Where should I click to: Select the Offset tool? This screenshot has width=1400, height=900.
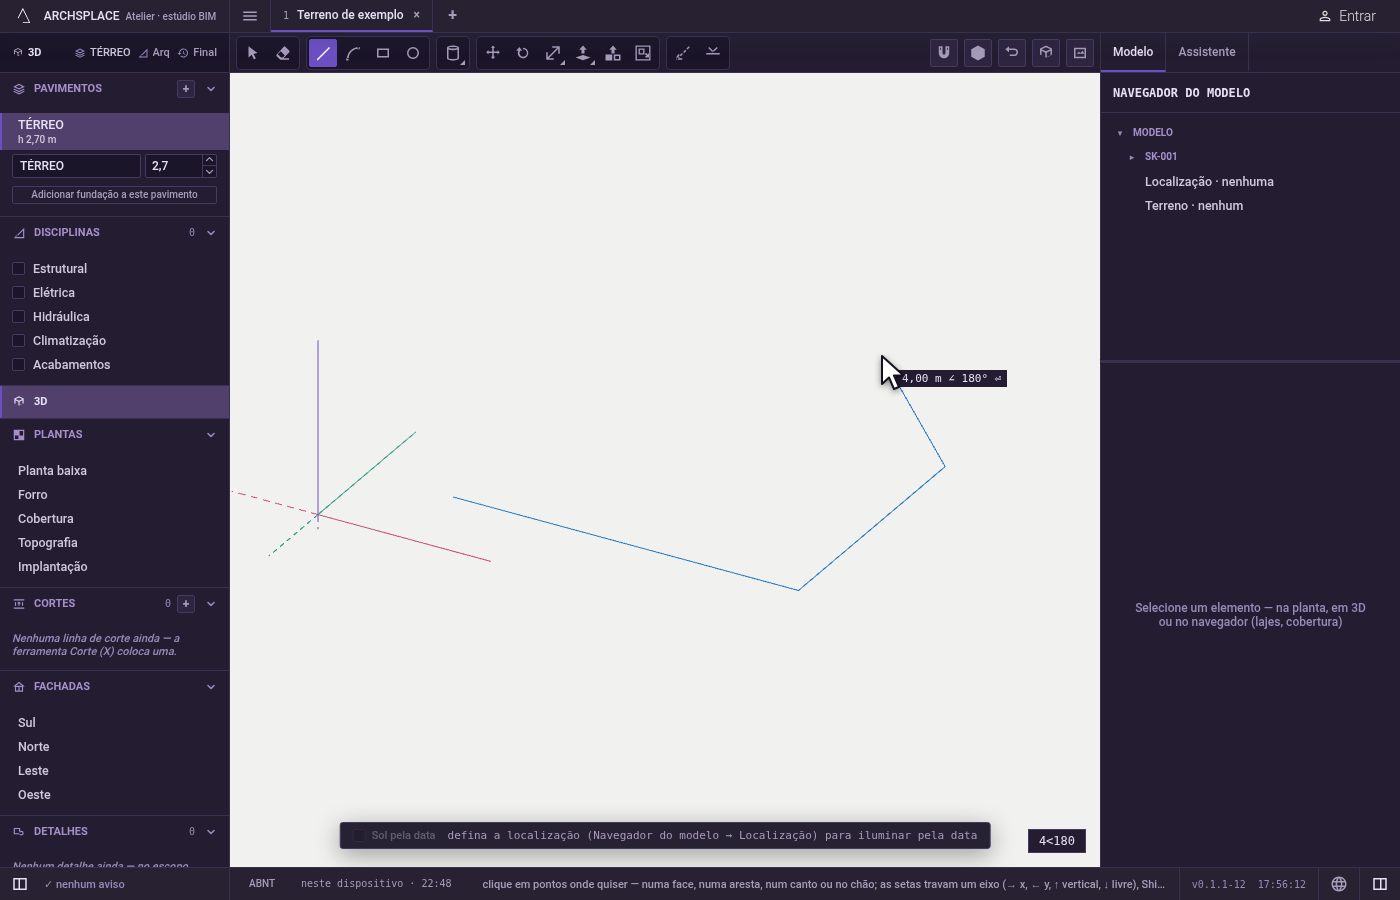pyautogui.click(x=643, y=53)
